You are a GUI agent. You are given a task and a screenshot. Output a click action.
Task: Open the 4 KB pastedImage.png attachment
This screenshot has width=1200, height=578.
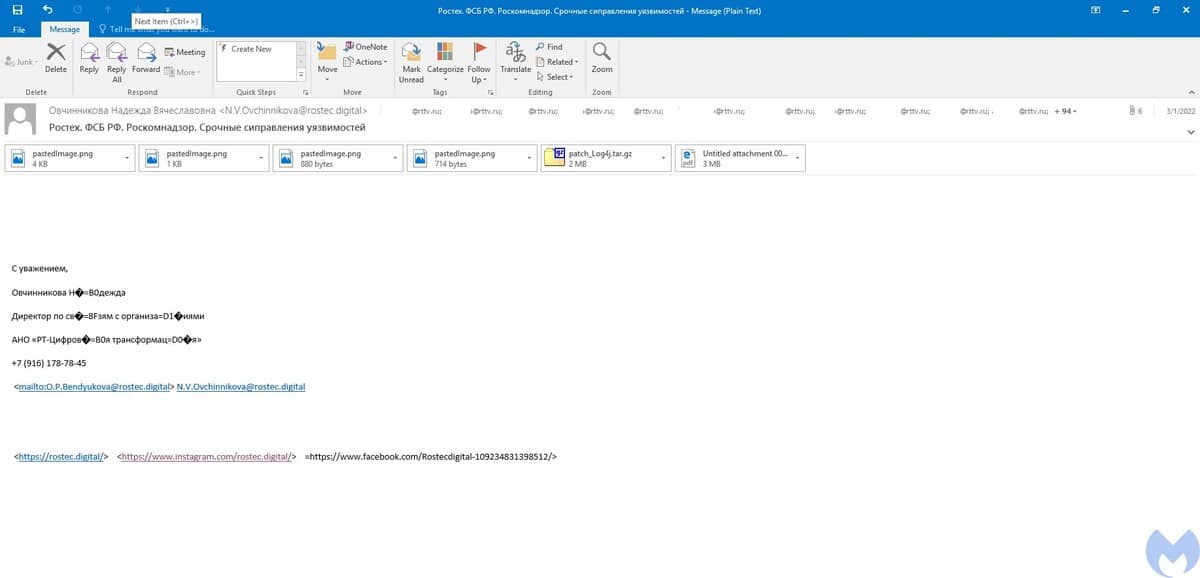coord(69,158)
